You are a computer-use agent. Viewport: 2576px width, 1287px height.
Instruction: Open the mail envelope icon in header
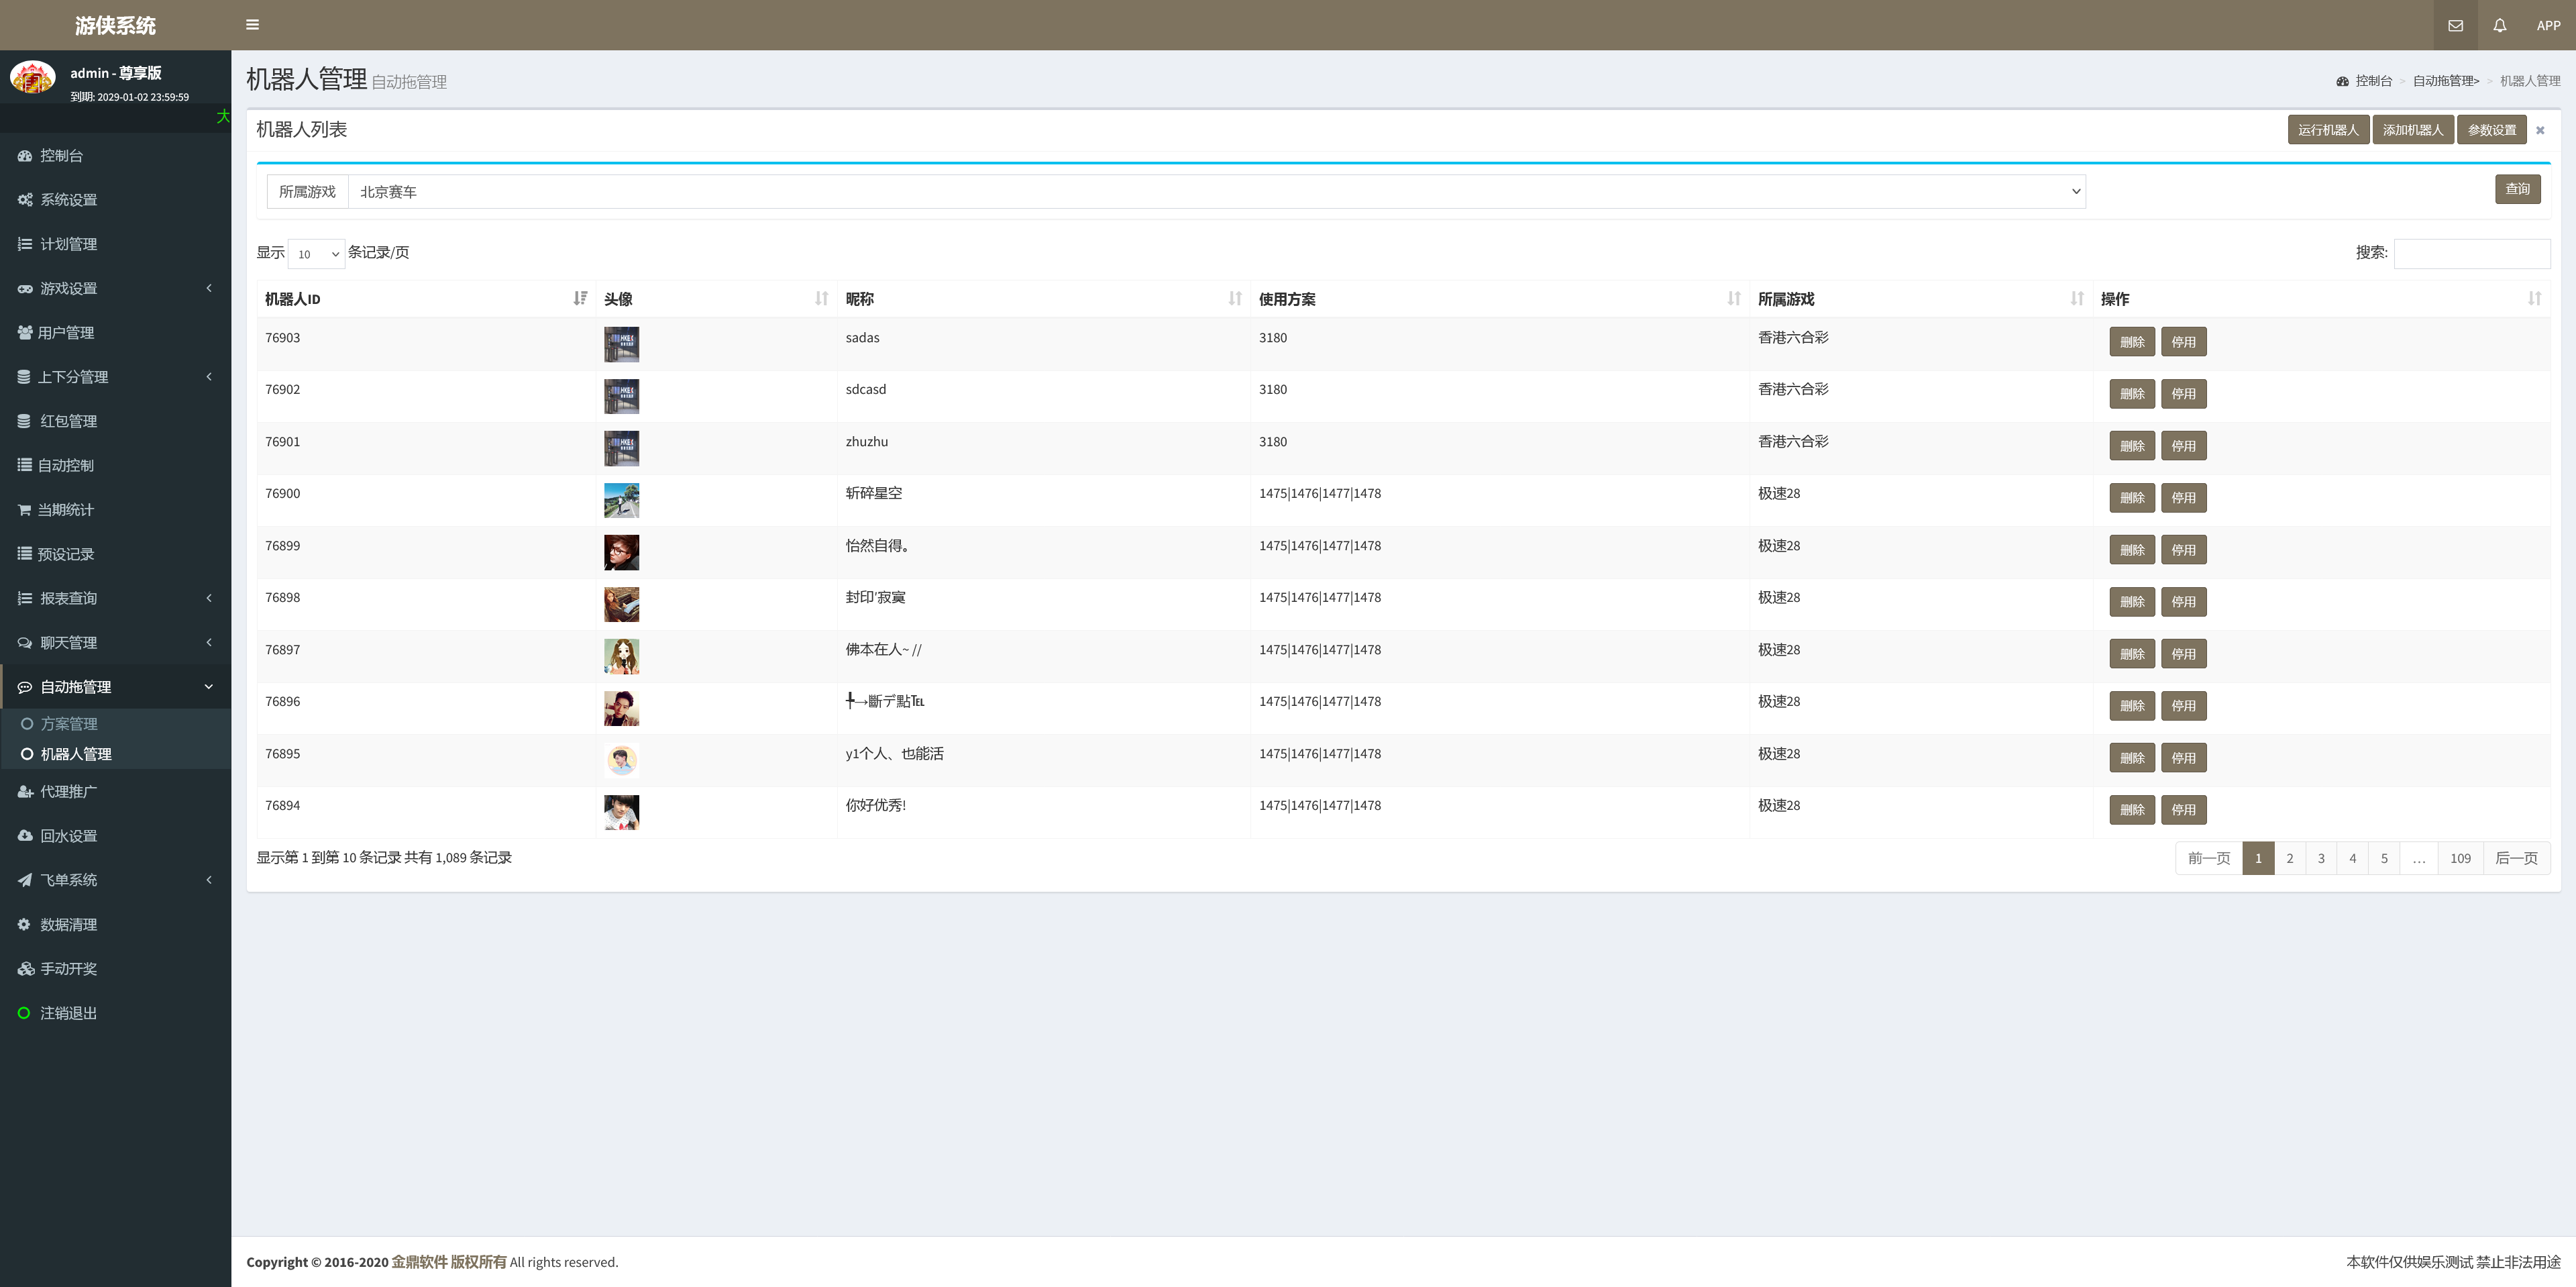(2455, 25)
